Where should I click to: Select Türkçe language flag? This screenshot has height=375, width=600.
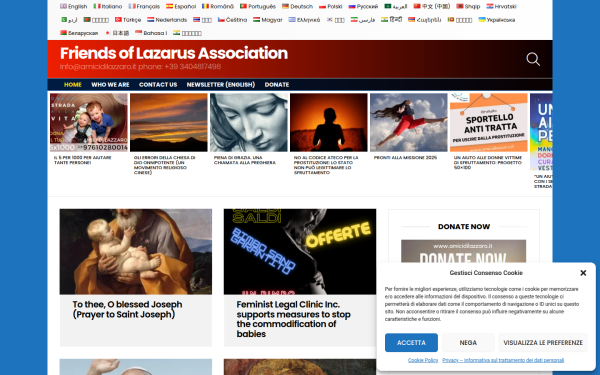[128, 20]
